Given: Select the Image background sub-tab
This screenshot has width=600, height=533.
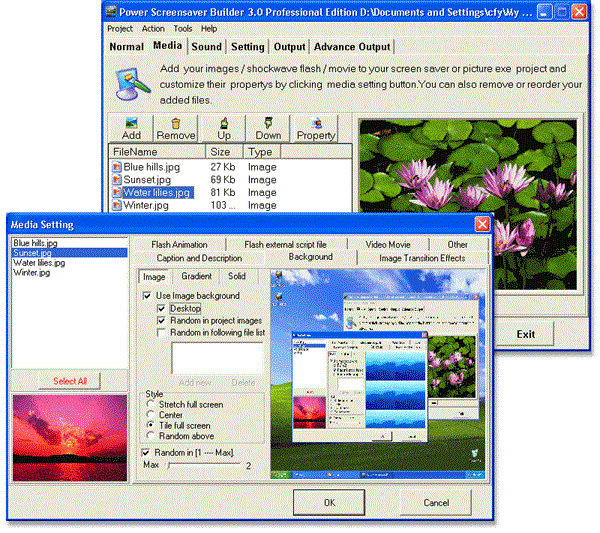Looking at the screenshot, I should point(154,277).
